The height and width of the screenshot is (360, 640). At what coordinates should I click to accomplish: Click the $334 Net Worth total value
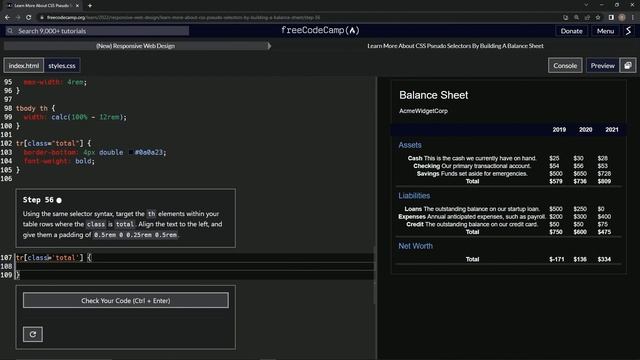click(604, 259)
